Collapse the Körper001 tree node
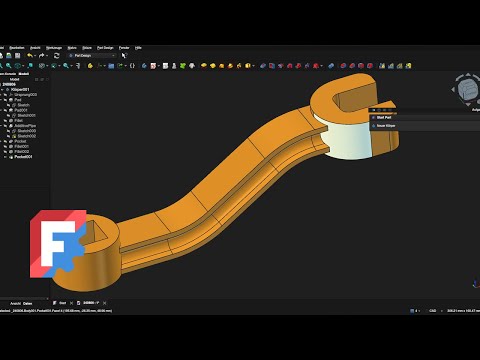The height and width of the screenshot is (360, 480). (2, 90)
